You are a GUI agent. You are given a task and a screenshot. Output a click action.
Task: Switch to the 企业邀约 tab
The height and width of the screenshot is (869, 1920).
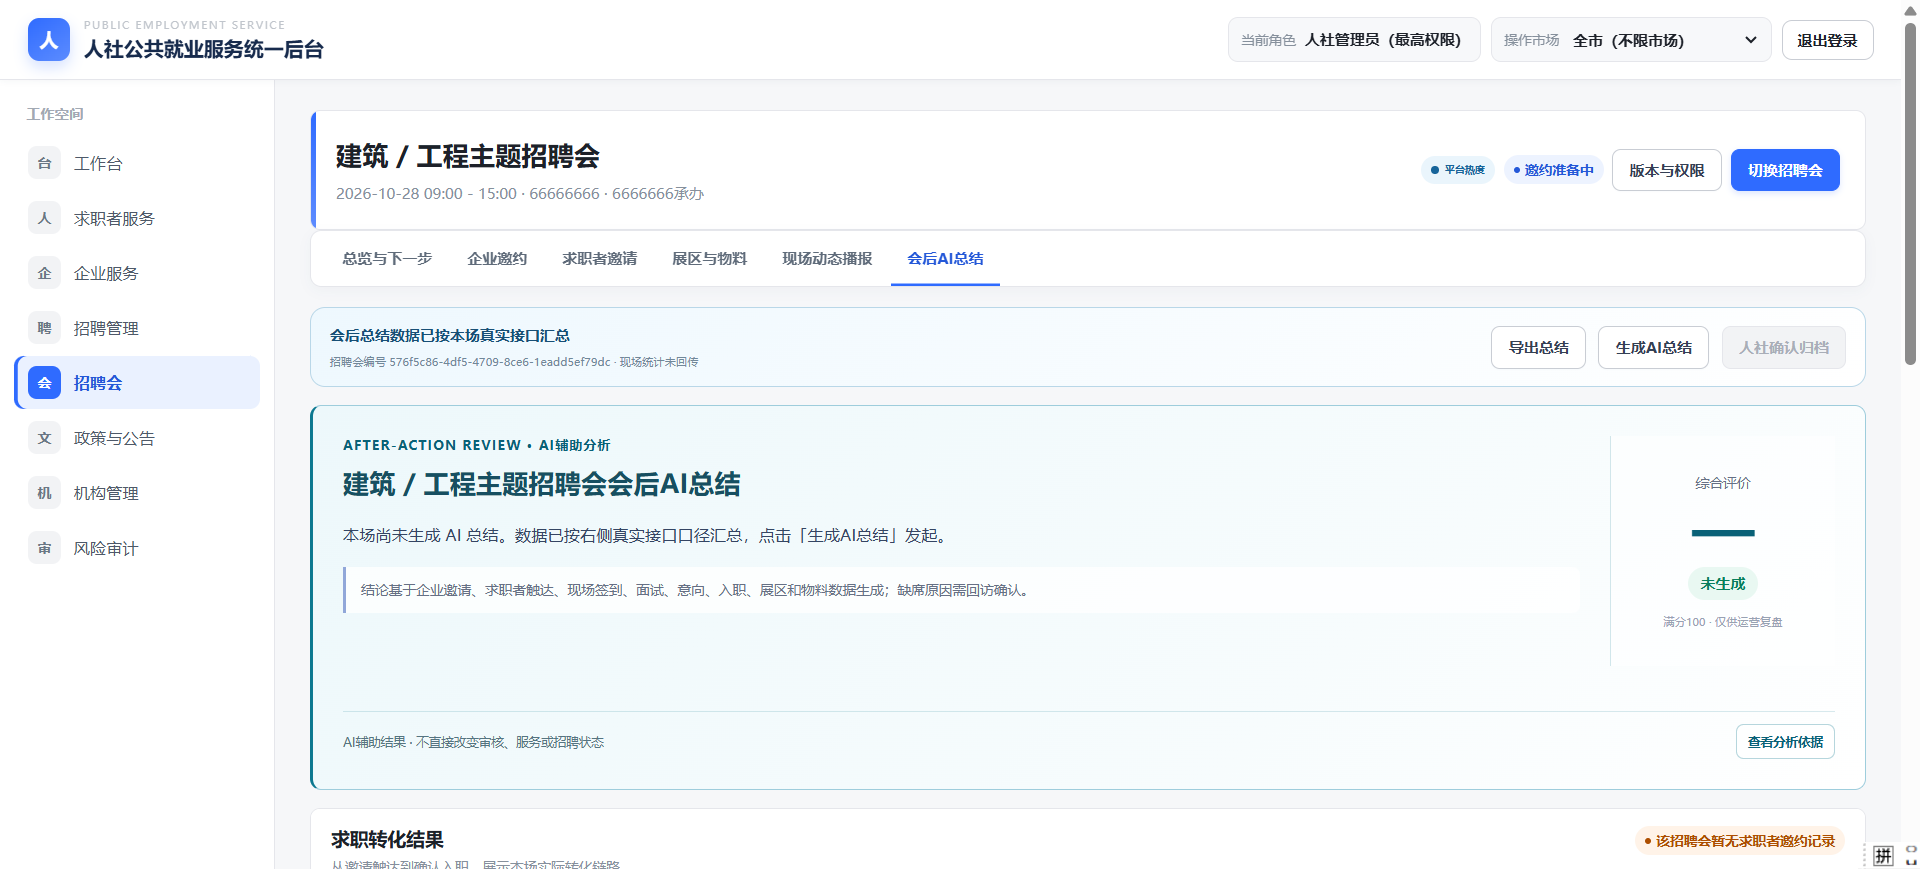coord(497,258)
